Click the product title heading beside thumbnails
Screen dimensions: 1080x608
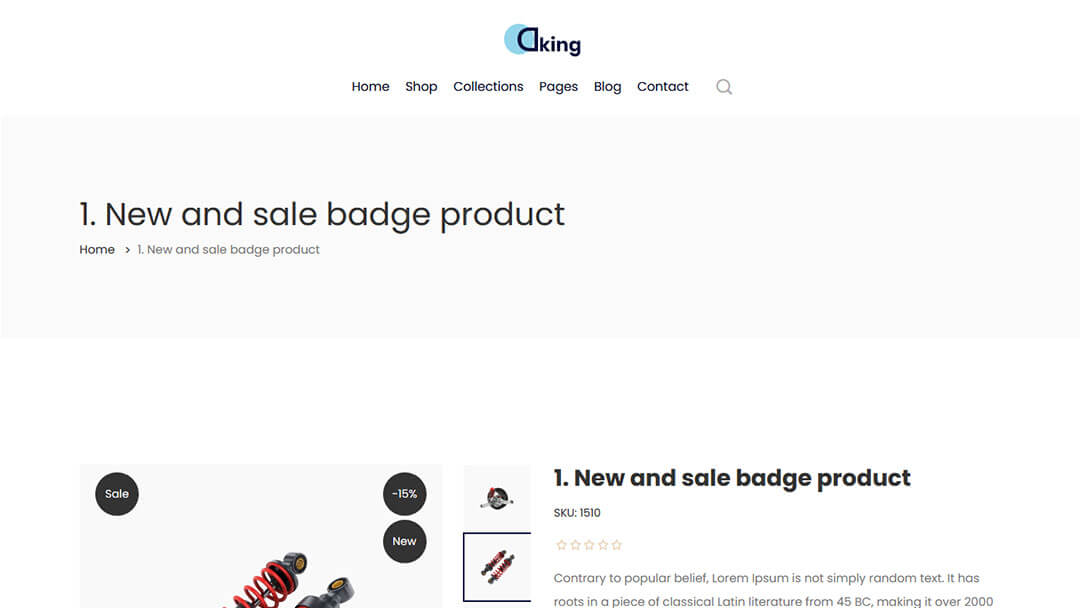point(732,478)
